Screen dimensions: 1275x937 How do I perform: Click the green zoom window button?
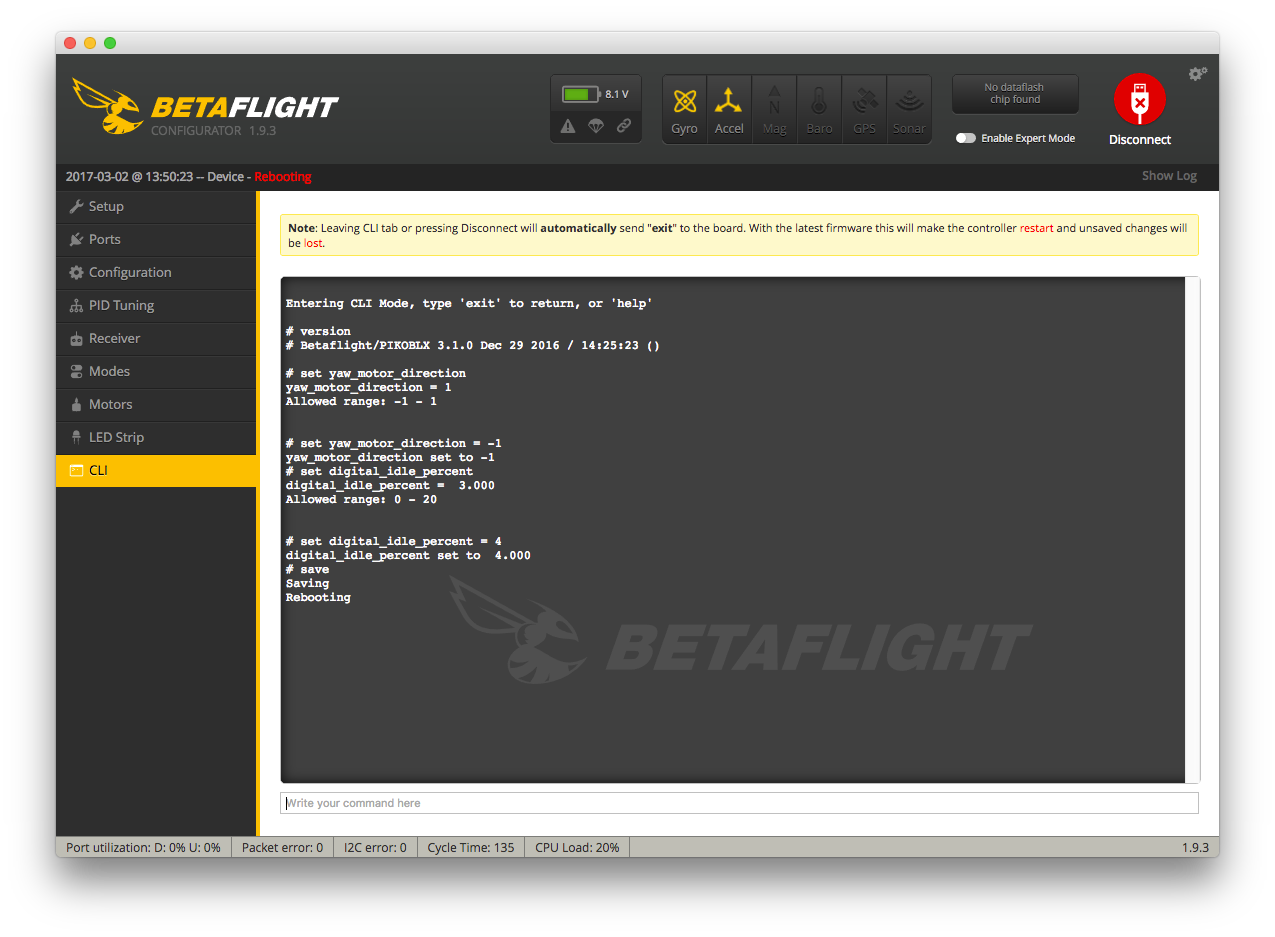[110, 43]
